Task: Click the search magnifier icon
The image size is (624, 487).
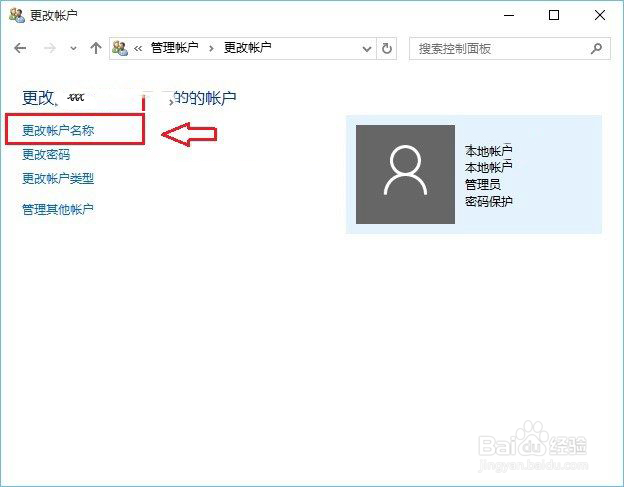Action: [597, 49]
